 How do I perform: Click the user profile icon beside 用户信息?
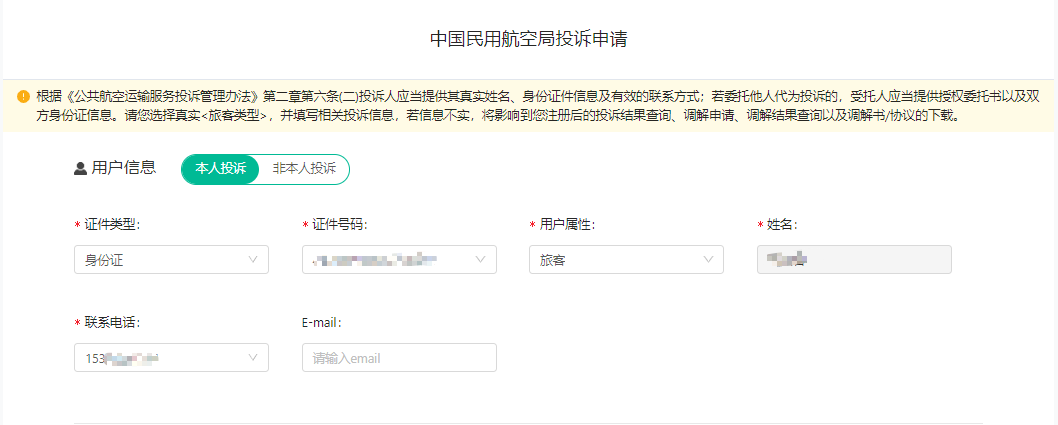(81, 169)
